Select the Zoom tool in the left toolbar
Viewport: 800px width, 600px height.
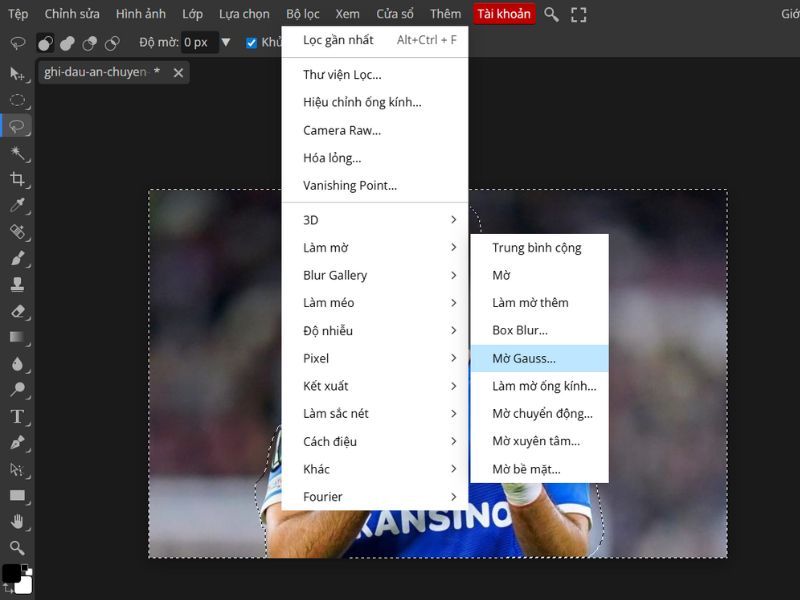pyautogui.click(x=17, y=548)
